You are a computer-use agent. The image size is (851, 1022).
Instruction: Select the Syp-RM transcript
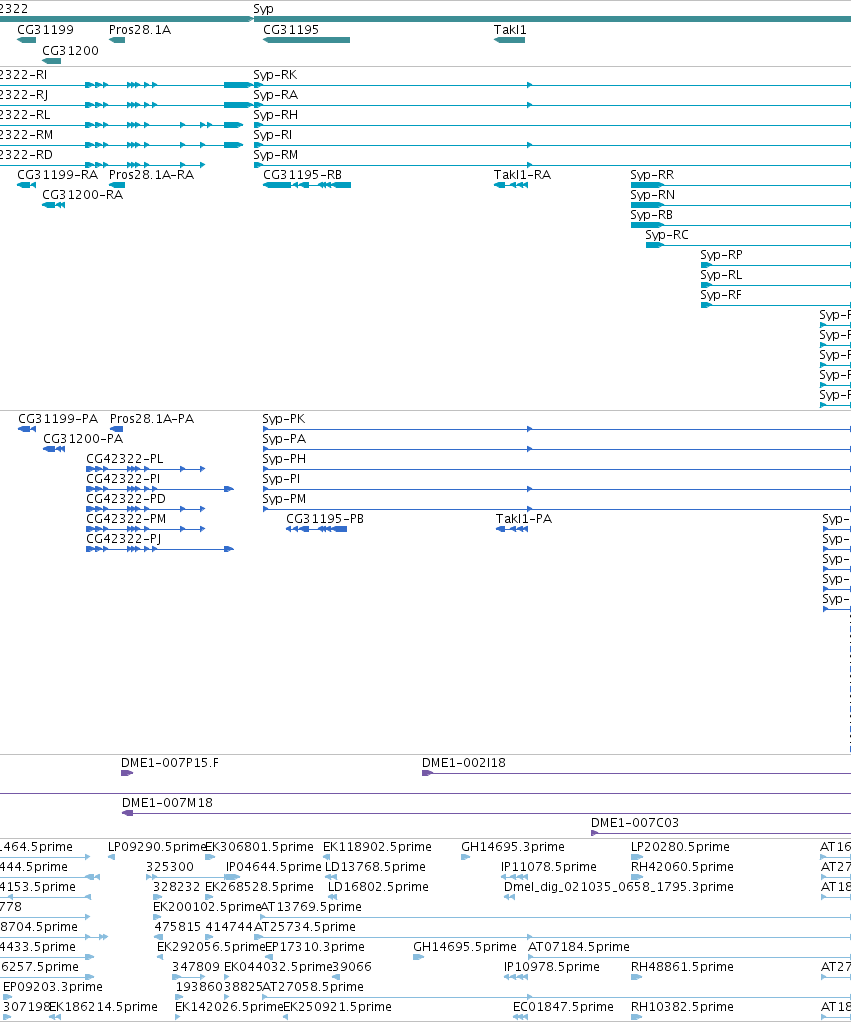pos(552,166)
